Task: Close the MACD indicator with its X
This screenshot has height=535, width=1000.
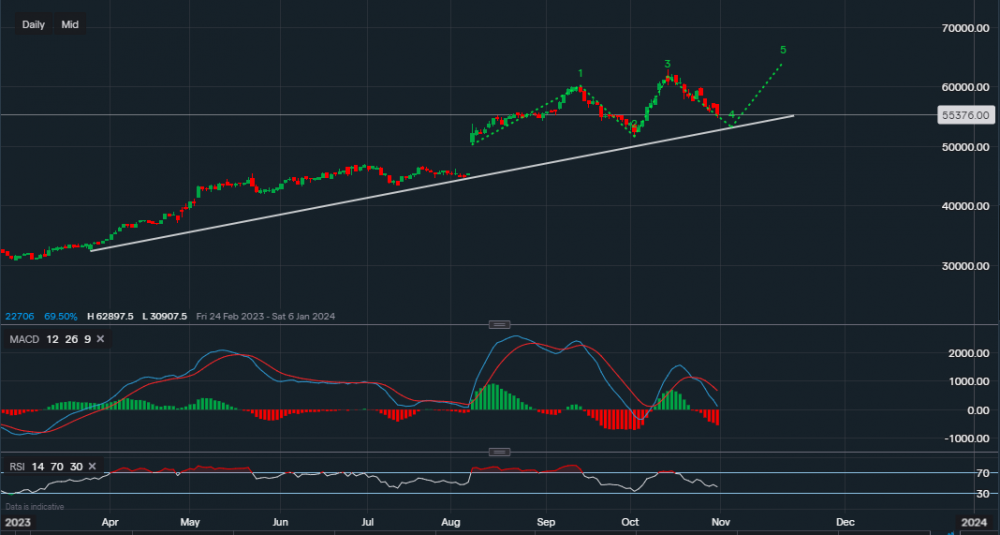Action: [x=101, y=340]
